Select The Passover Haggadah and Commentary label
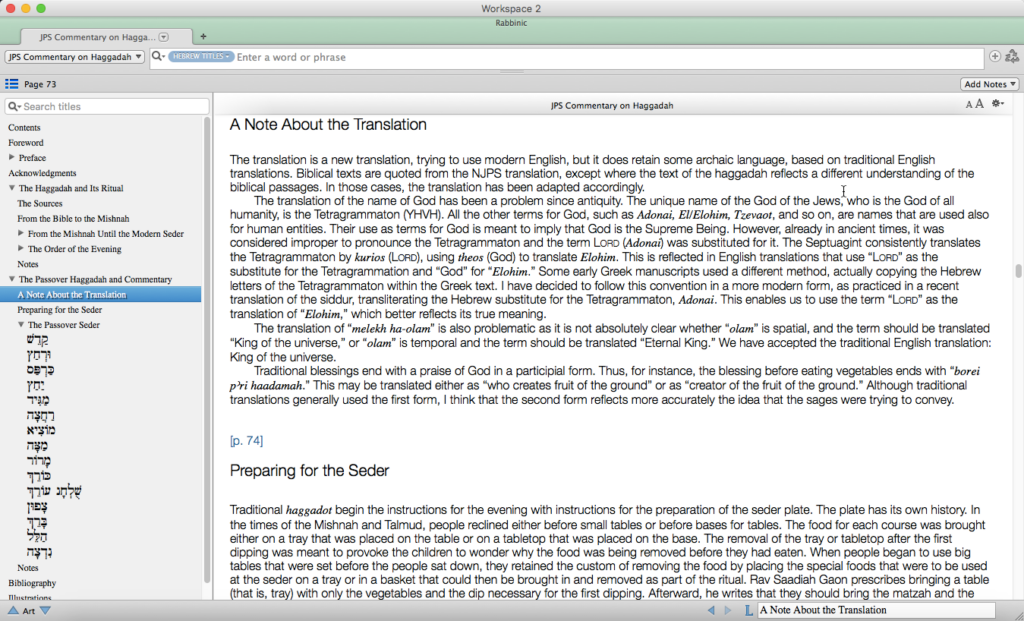Viewport: 1024px width, 621px height. pos(95,279)
